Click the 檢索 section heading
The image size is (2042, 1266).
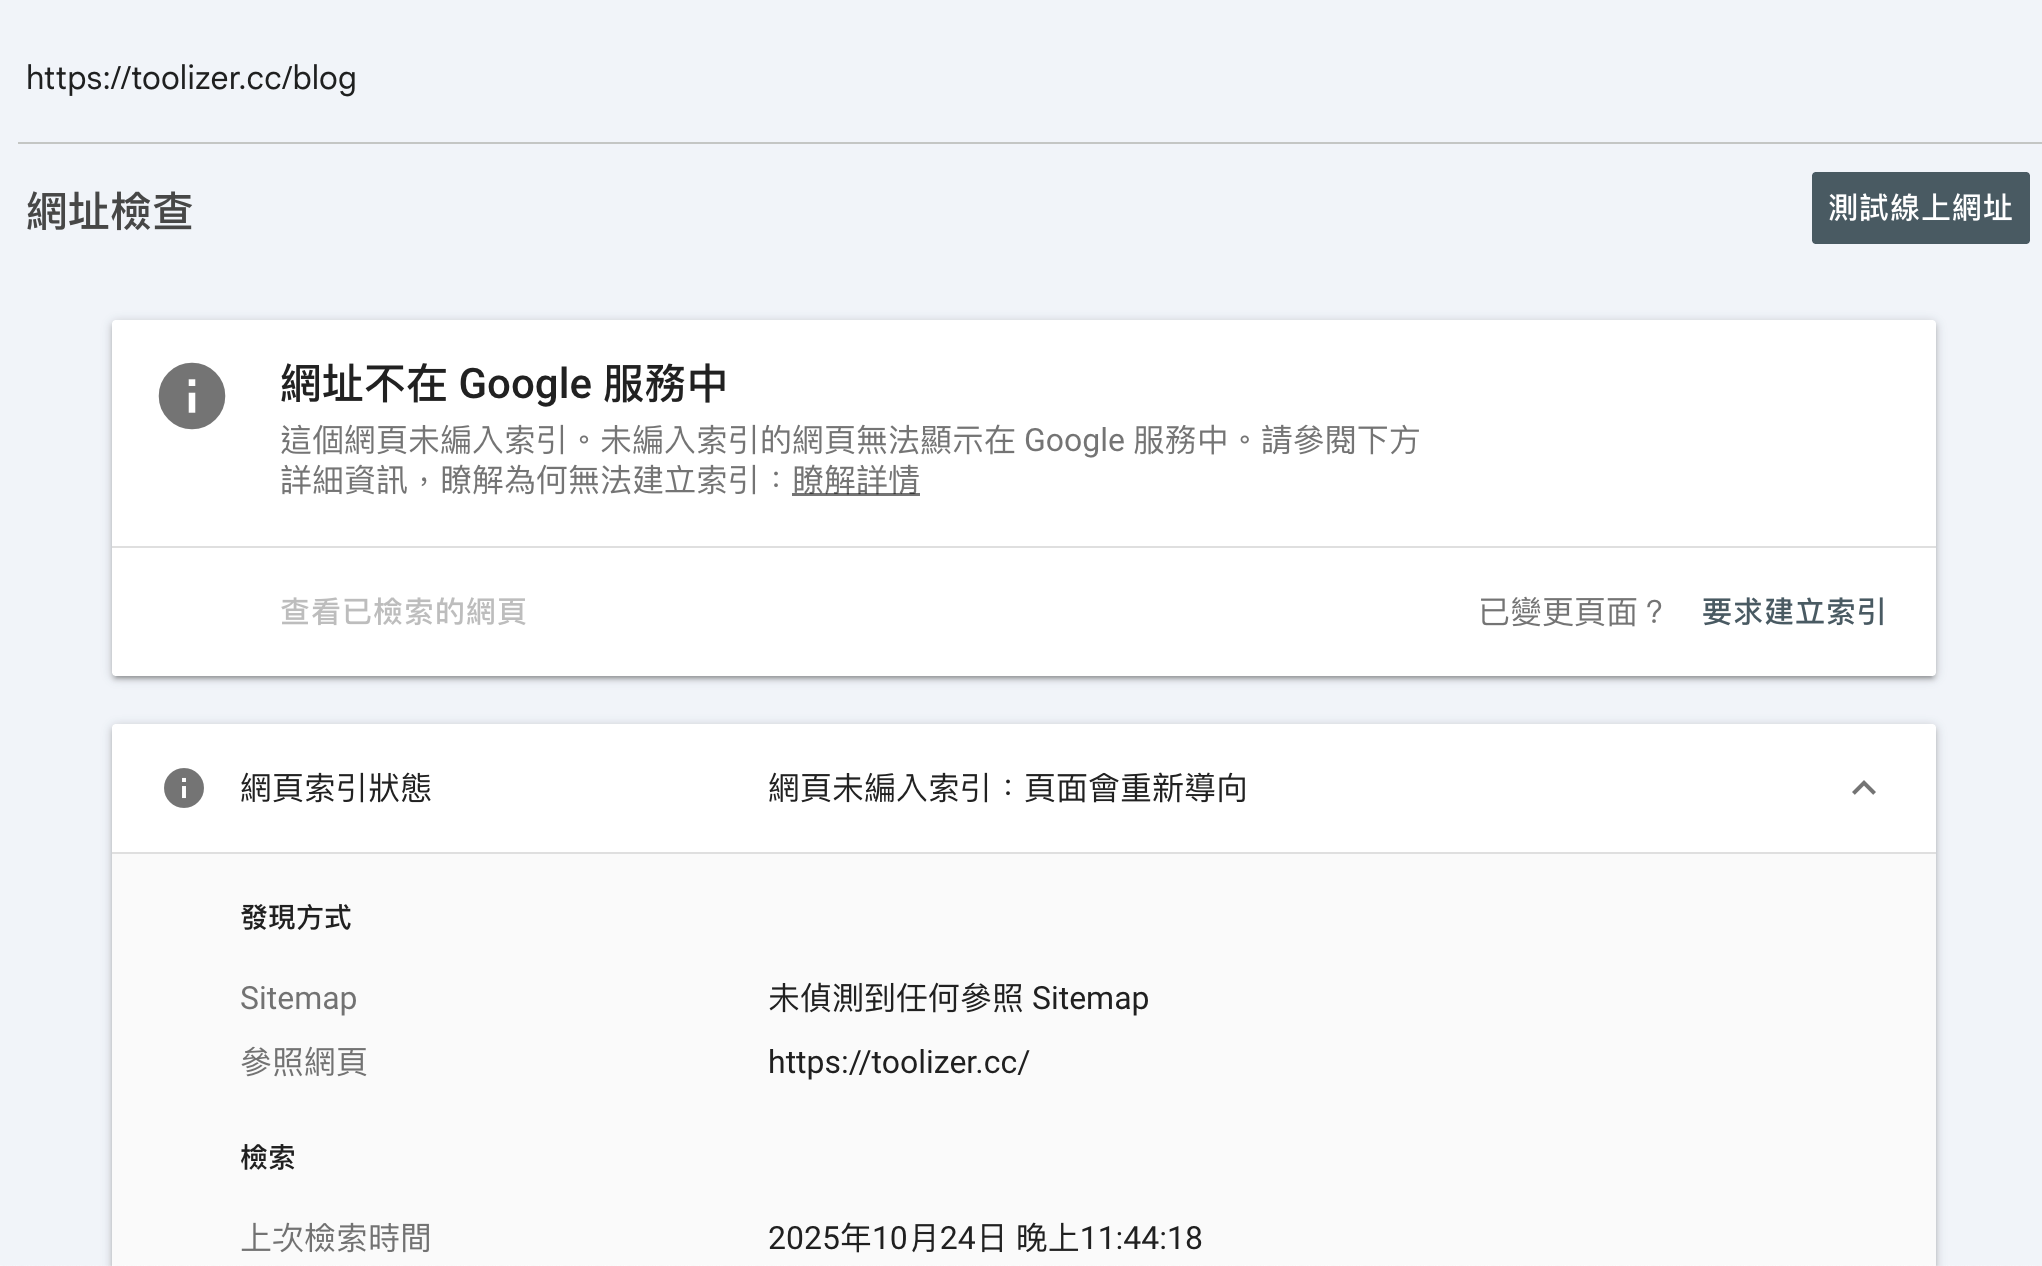coord(268,1157)
